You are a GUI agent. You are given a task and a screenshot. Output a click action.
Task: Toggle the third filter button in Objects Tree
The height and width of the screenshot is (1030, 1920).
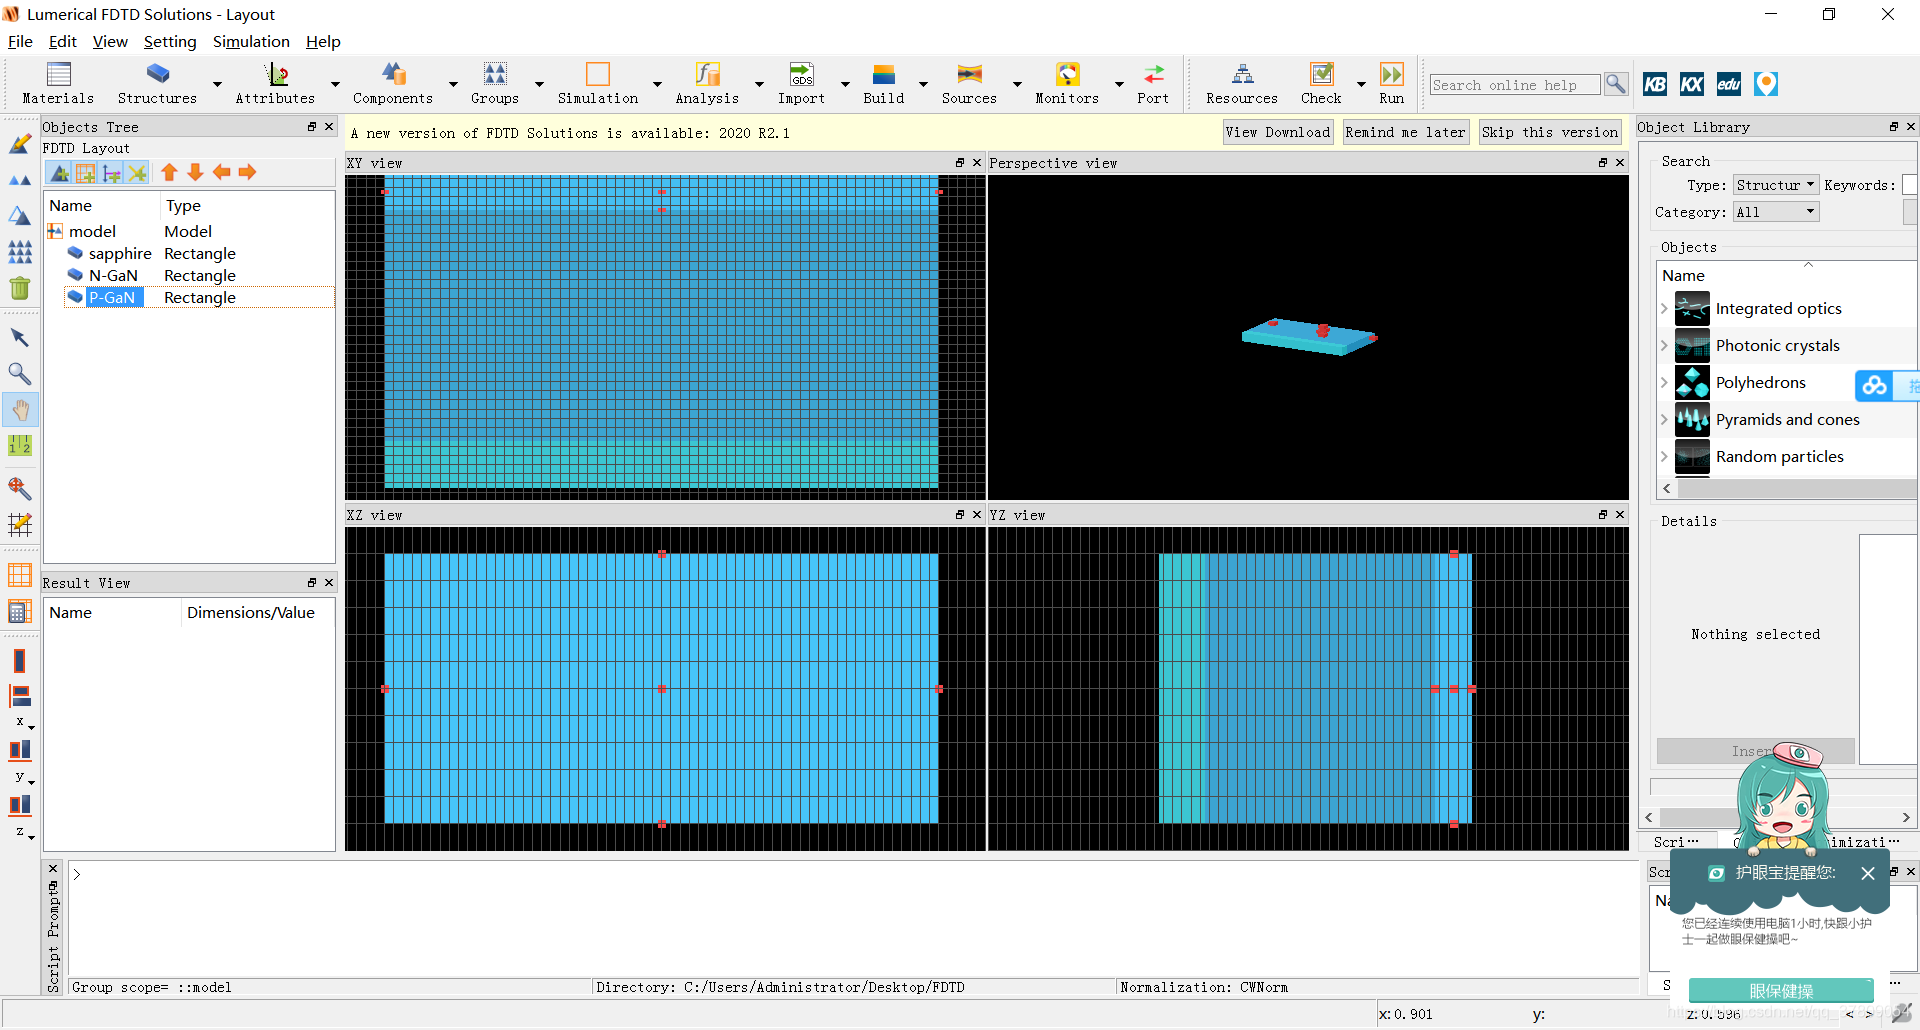tap(112, 173)
